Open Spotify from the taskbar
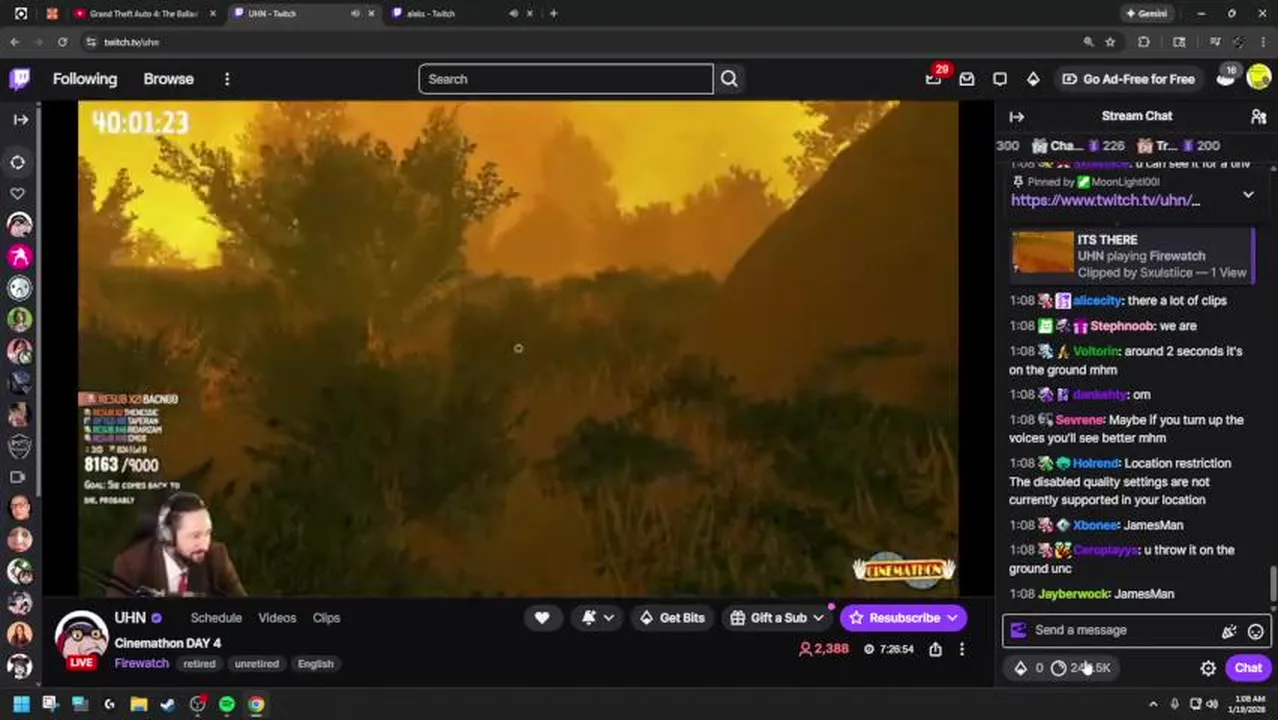This screenshot has height=720, width=1278. 227,704
